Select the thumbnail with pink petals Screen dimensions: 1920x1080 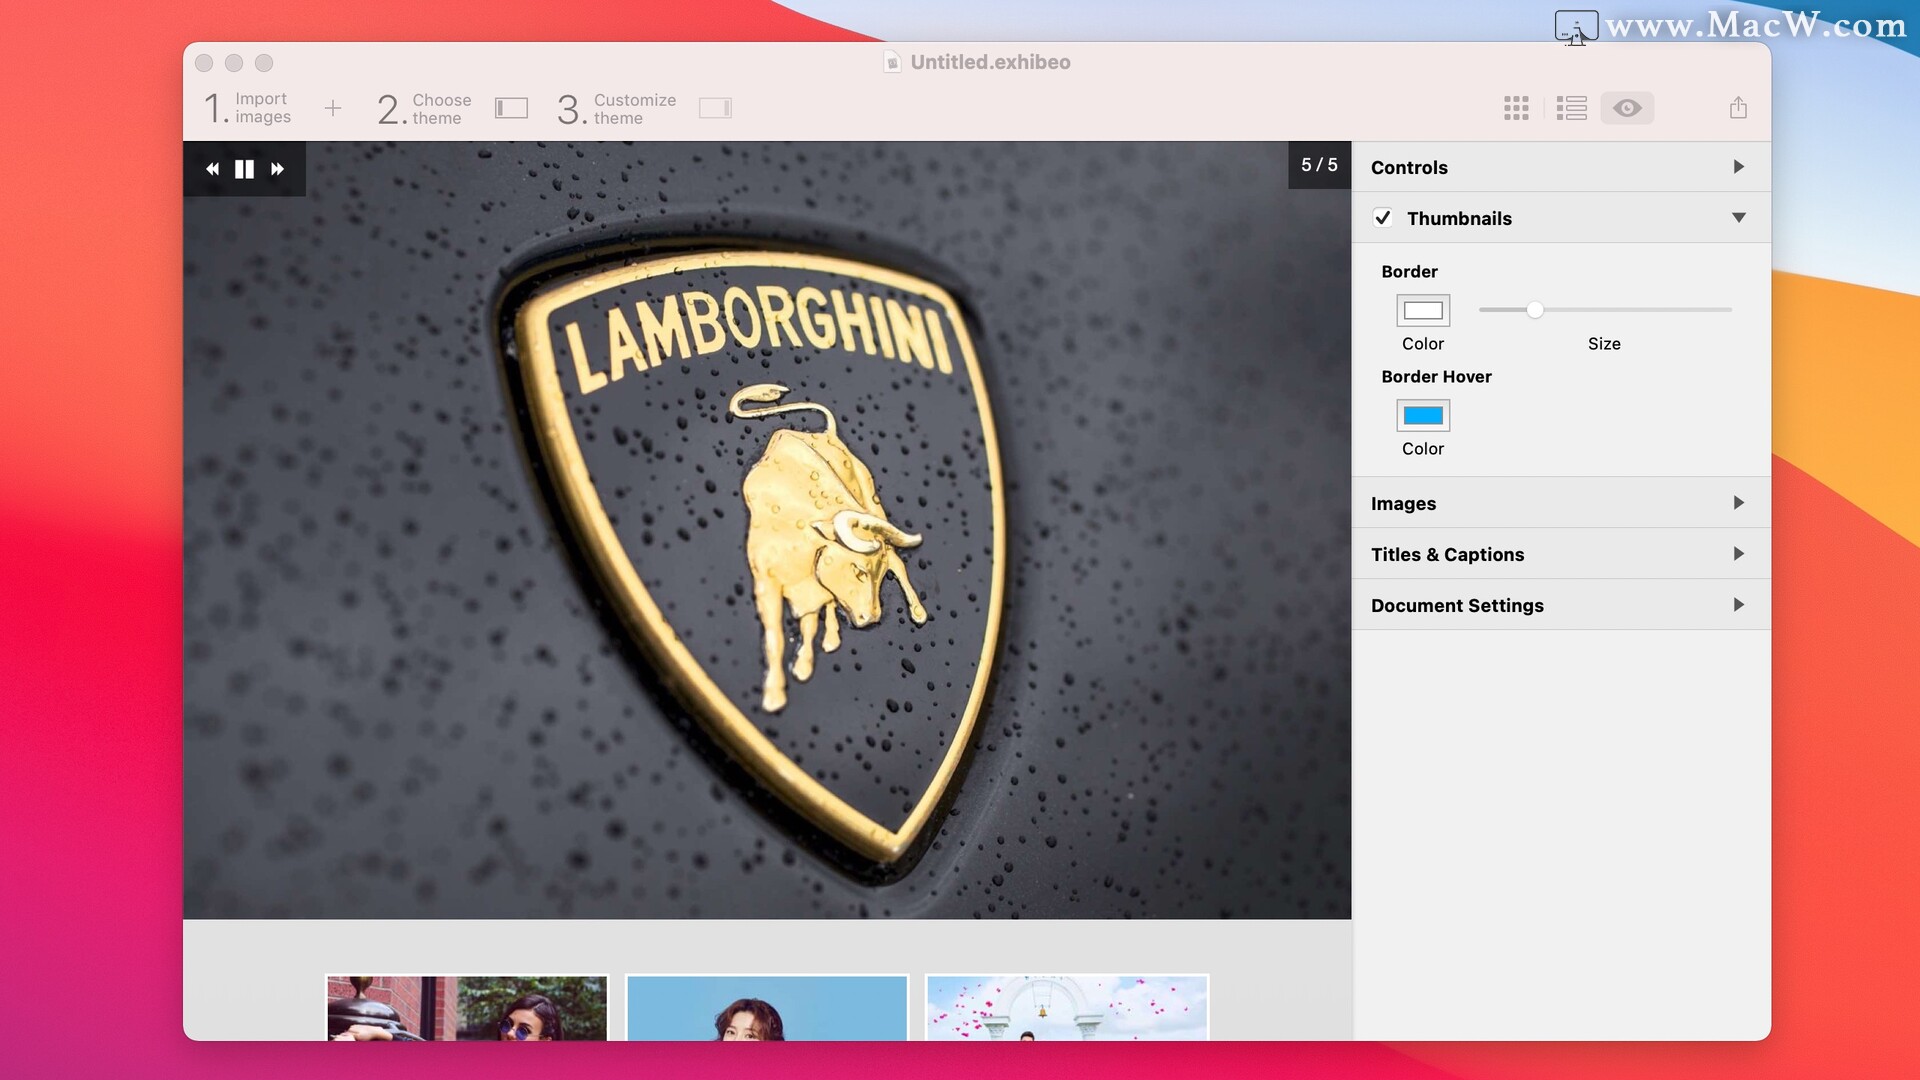coord(1067,1008)
